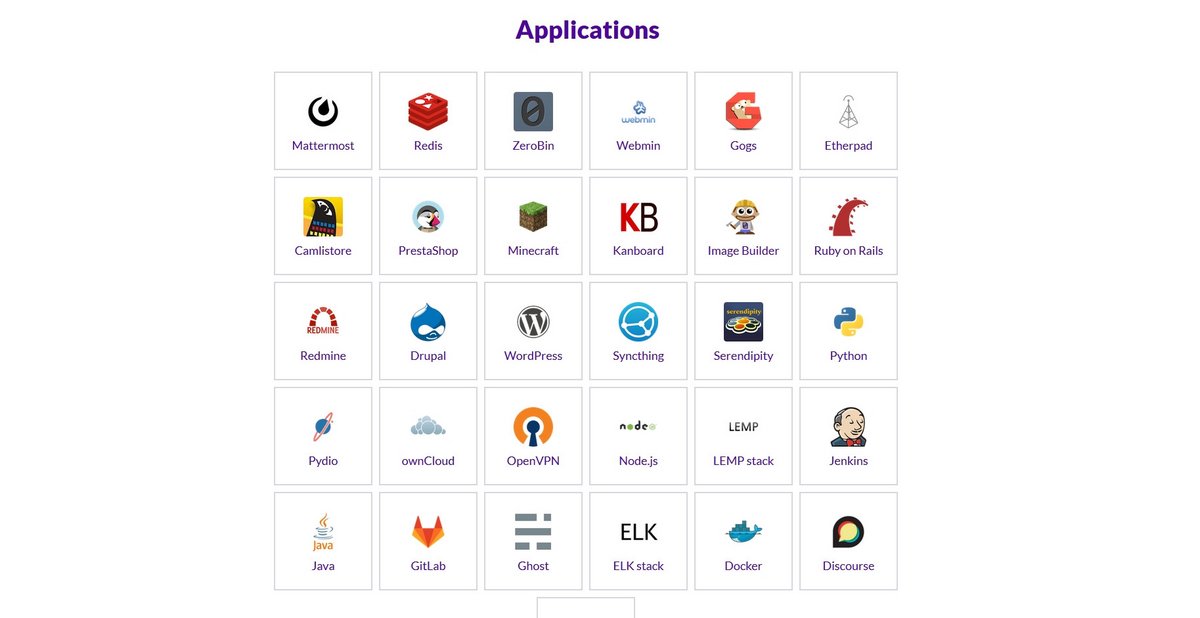Open the Jenkins butler icon
Viewport: 1200px width, 618px height.
coord(848,427)
